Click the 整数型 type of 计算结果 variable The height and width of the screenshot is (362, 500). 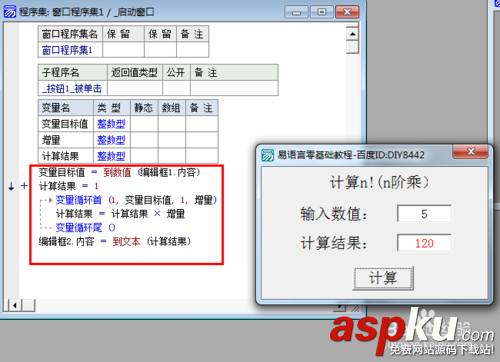(111, 156)
